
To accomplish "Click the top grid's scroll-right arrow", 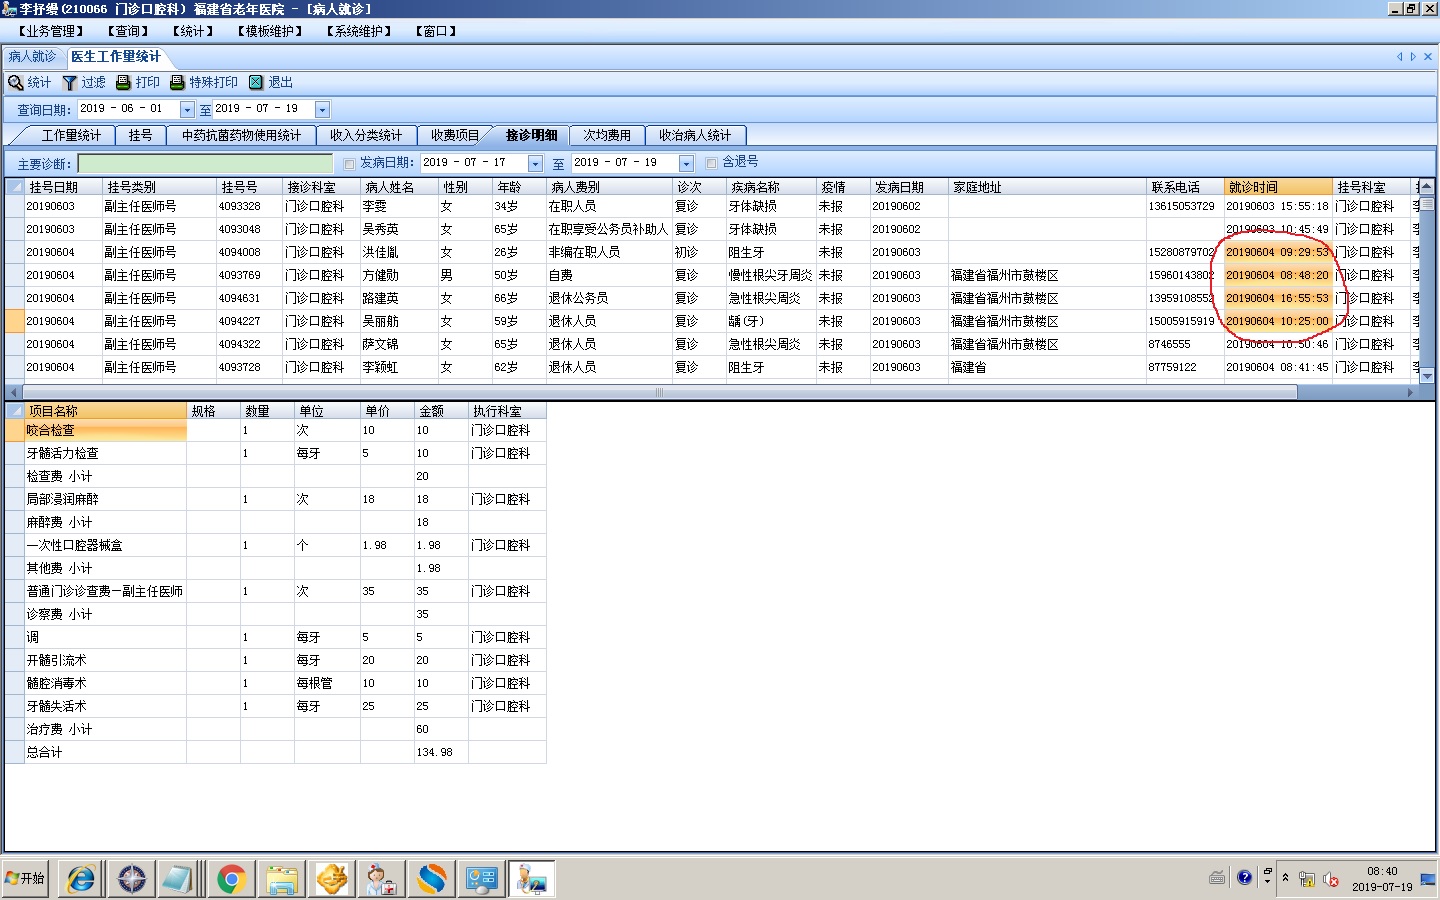I will (x=1411, y=392).
